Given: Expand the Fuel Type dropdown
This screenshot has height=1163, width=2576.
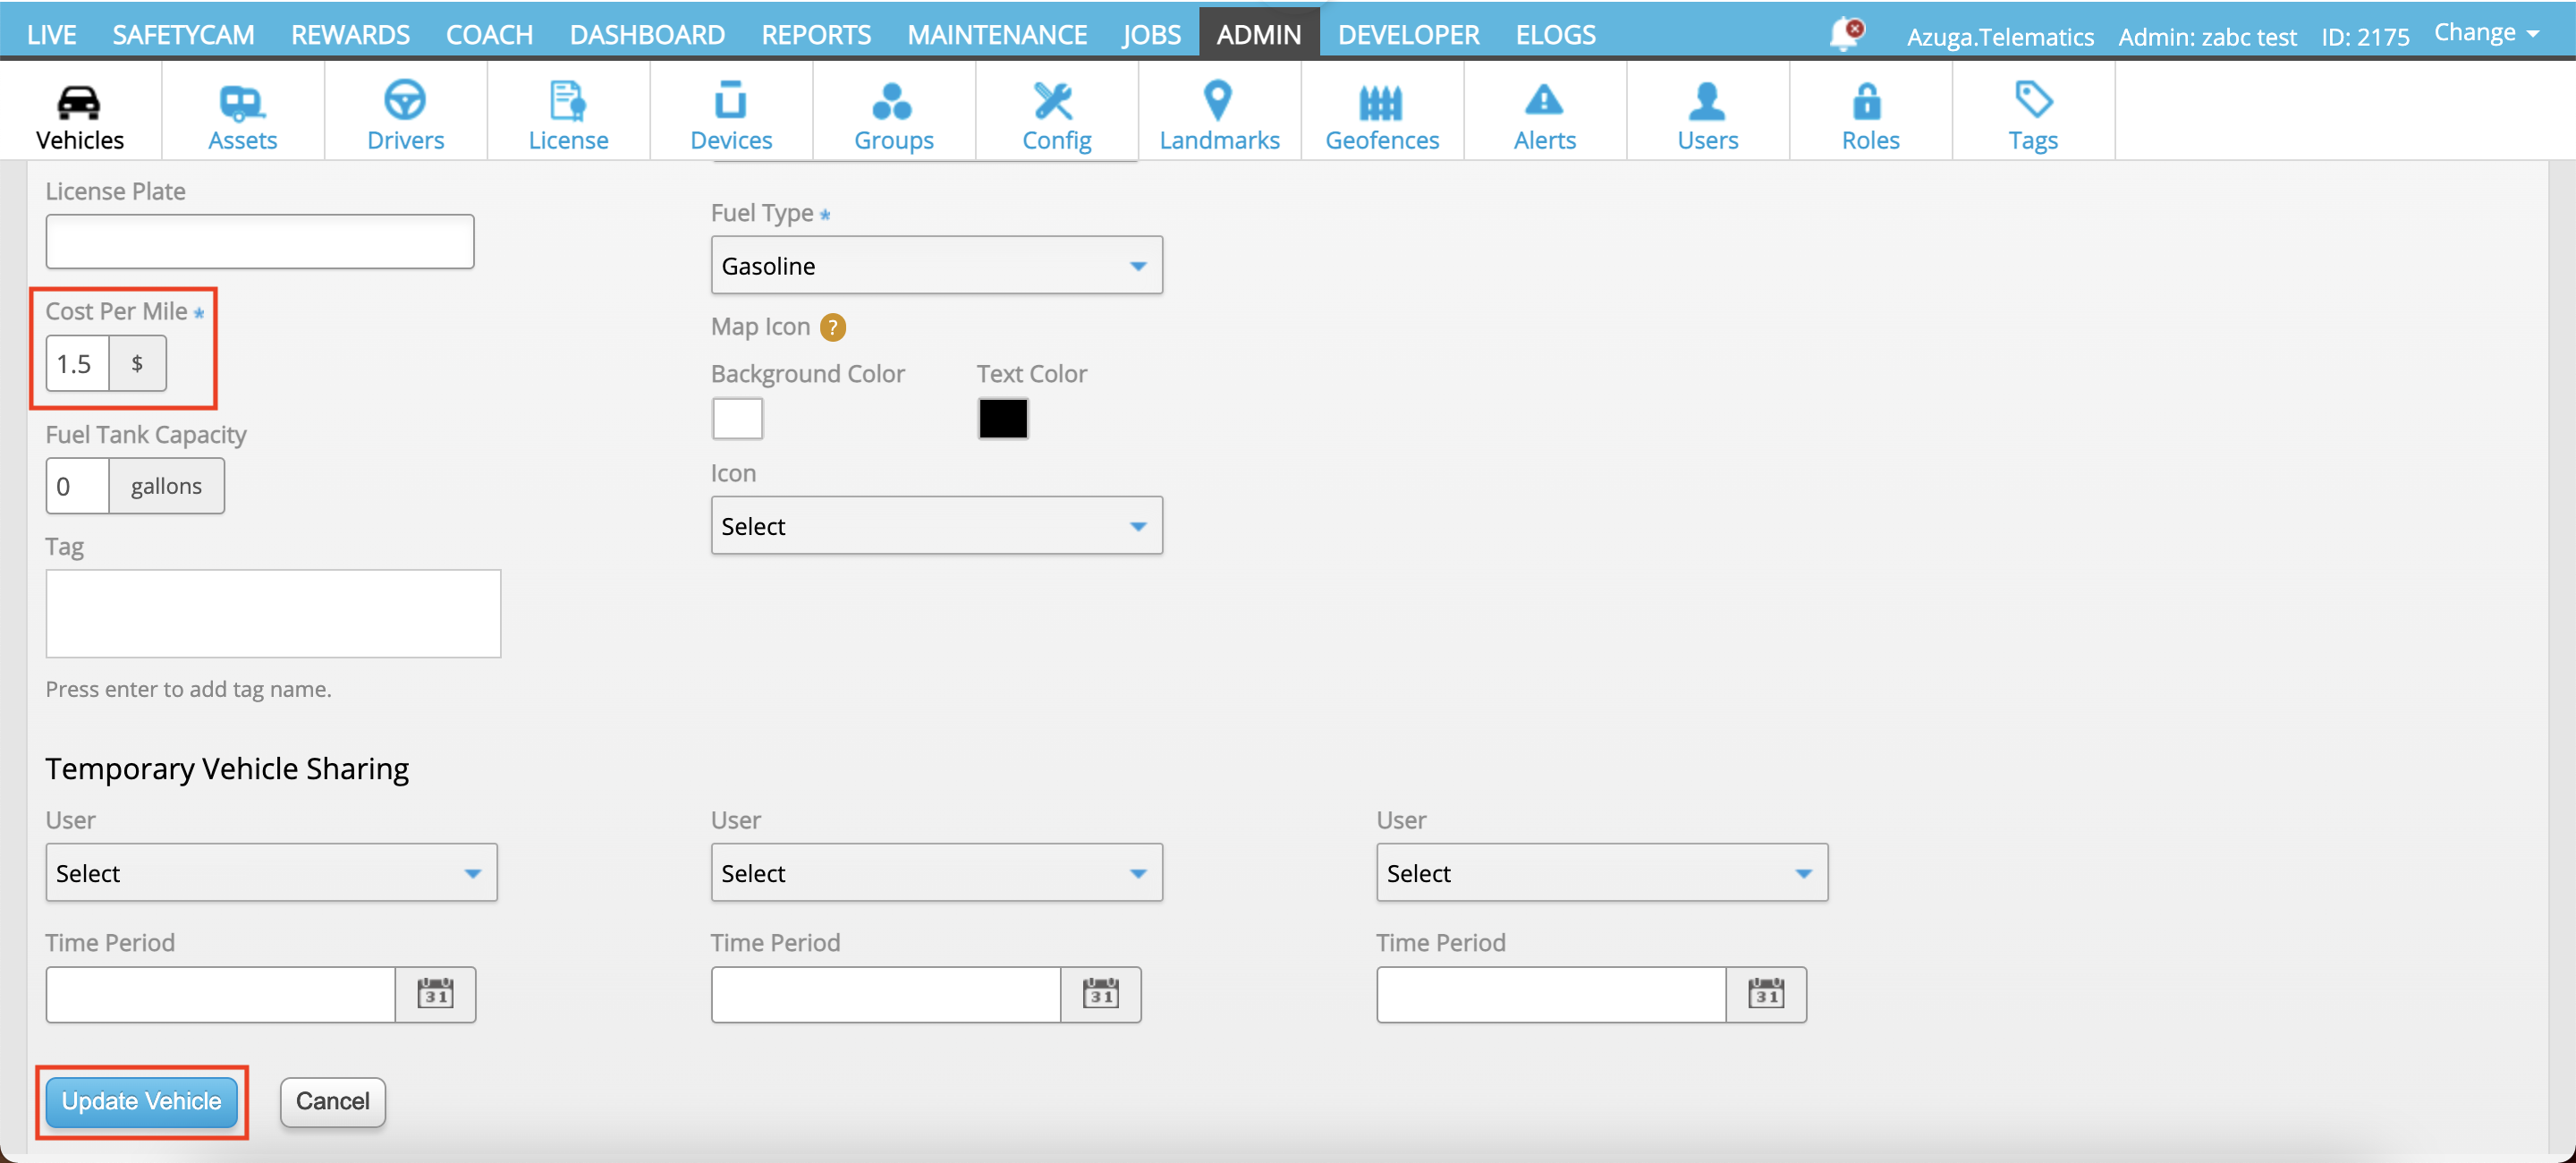Looking at the screenshot, I should 936,266.
